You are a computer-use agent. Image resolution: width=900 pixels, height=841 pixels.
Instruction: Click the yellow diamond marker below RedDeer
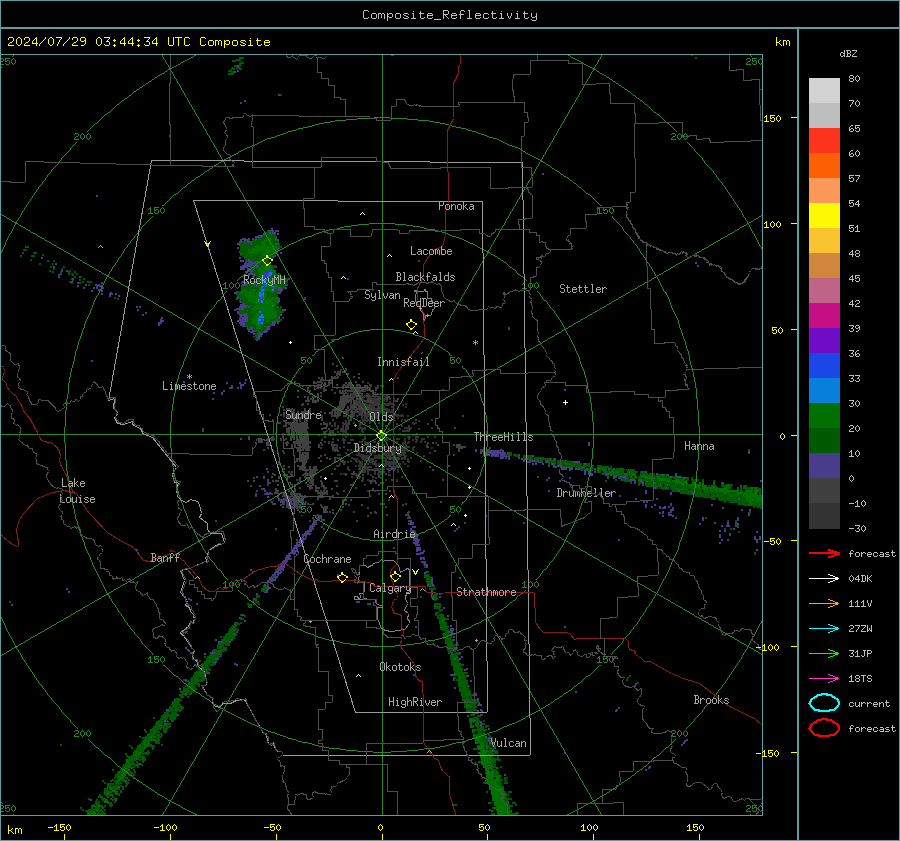coord(412,325)
